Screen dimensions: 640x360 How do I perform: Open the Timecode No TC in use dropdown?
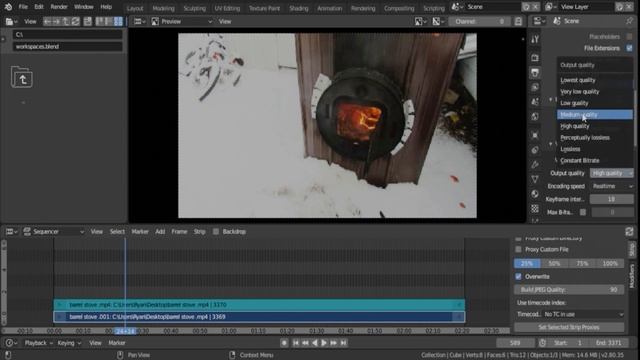(x=583, y=314)
